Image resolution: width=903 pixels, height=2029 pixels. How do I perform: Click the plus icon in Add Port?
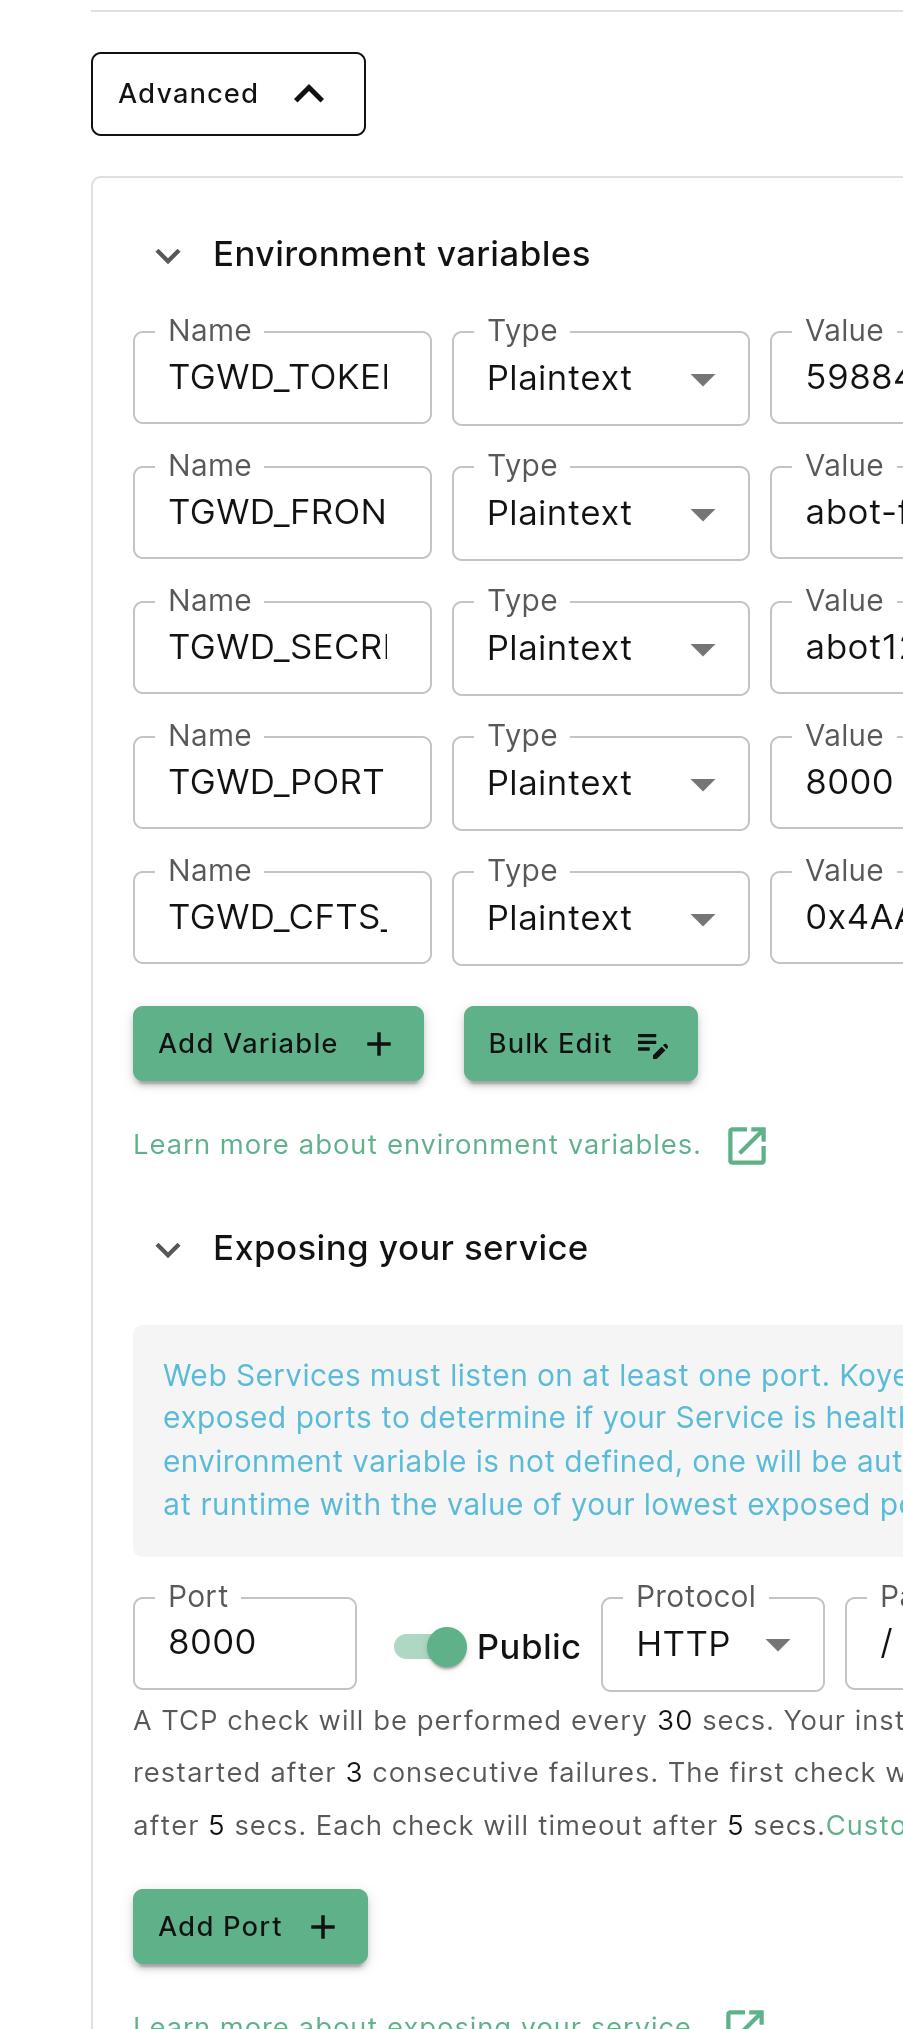pyautogui.click(x=323, y=1927)
